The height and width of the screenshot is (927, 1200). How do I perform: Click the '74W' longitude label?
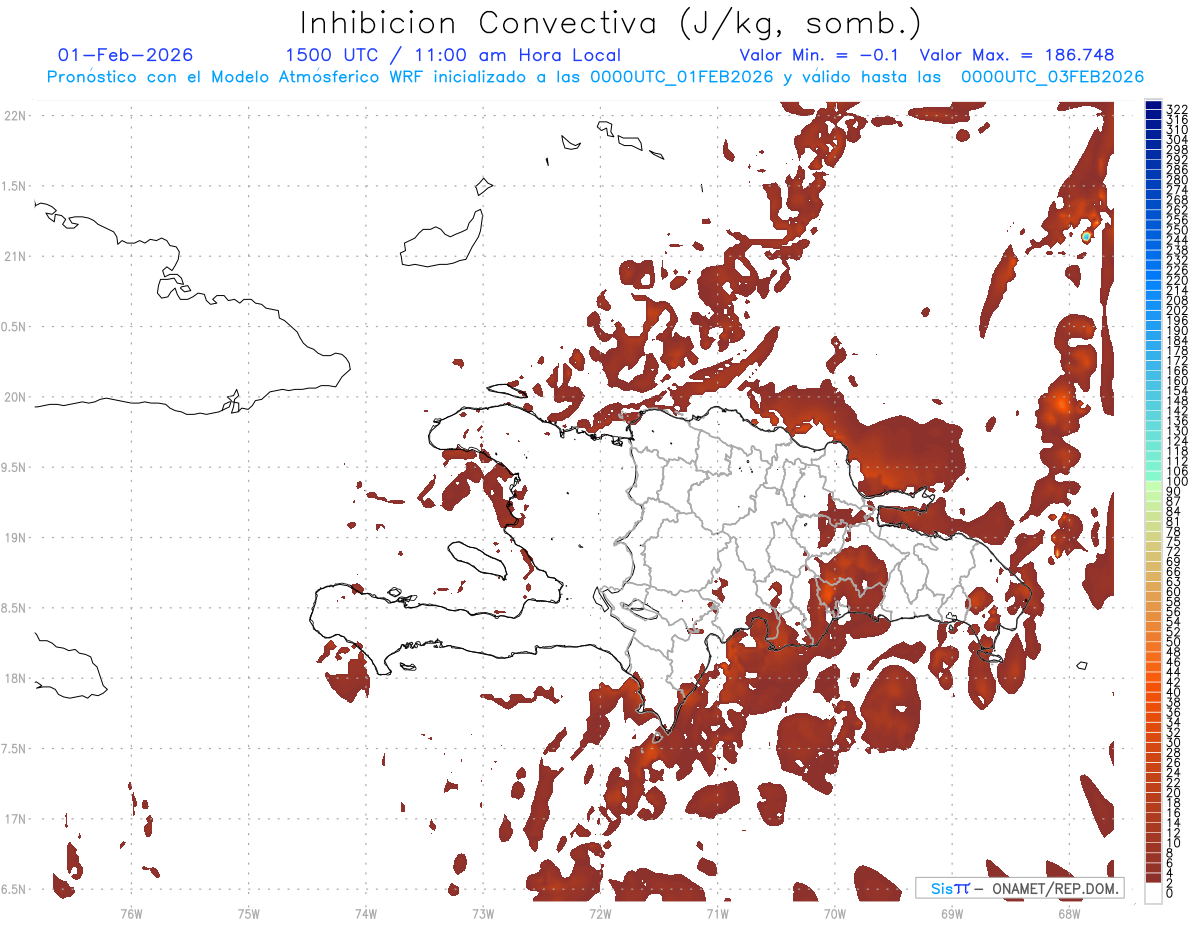(x=366, y=913)
